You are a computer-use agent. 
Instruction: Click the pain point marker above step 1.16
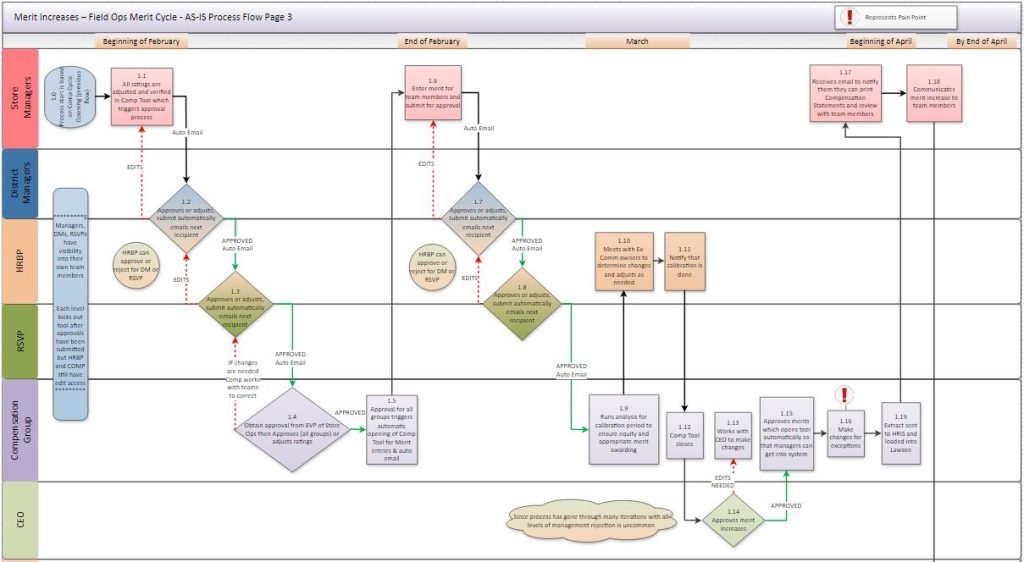click(845, 395)
